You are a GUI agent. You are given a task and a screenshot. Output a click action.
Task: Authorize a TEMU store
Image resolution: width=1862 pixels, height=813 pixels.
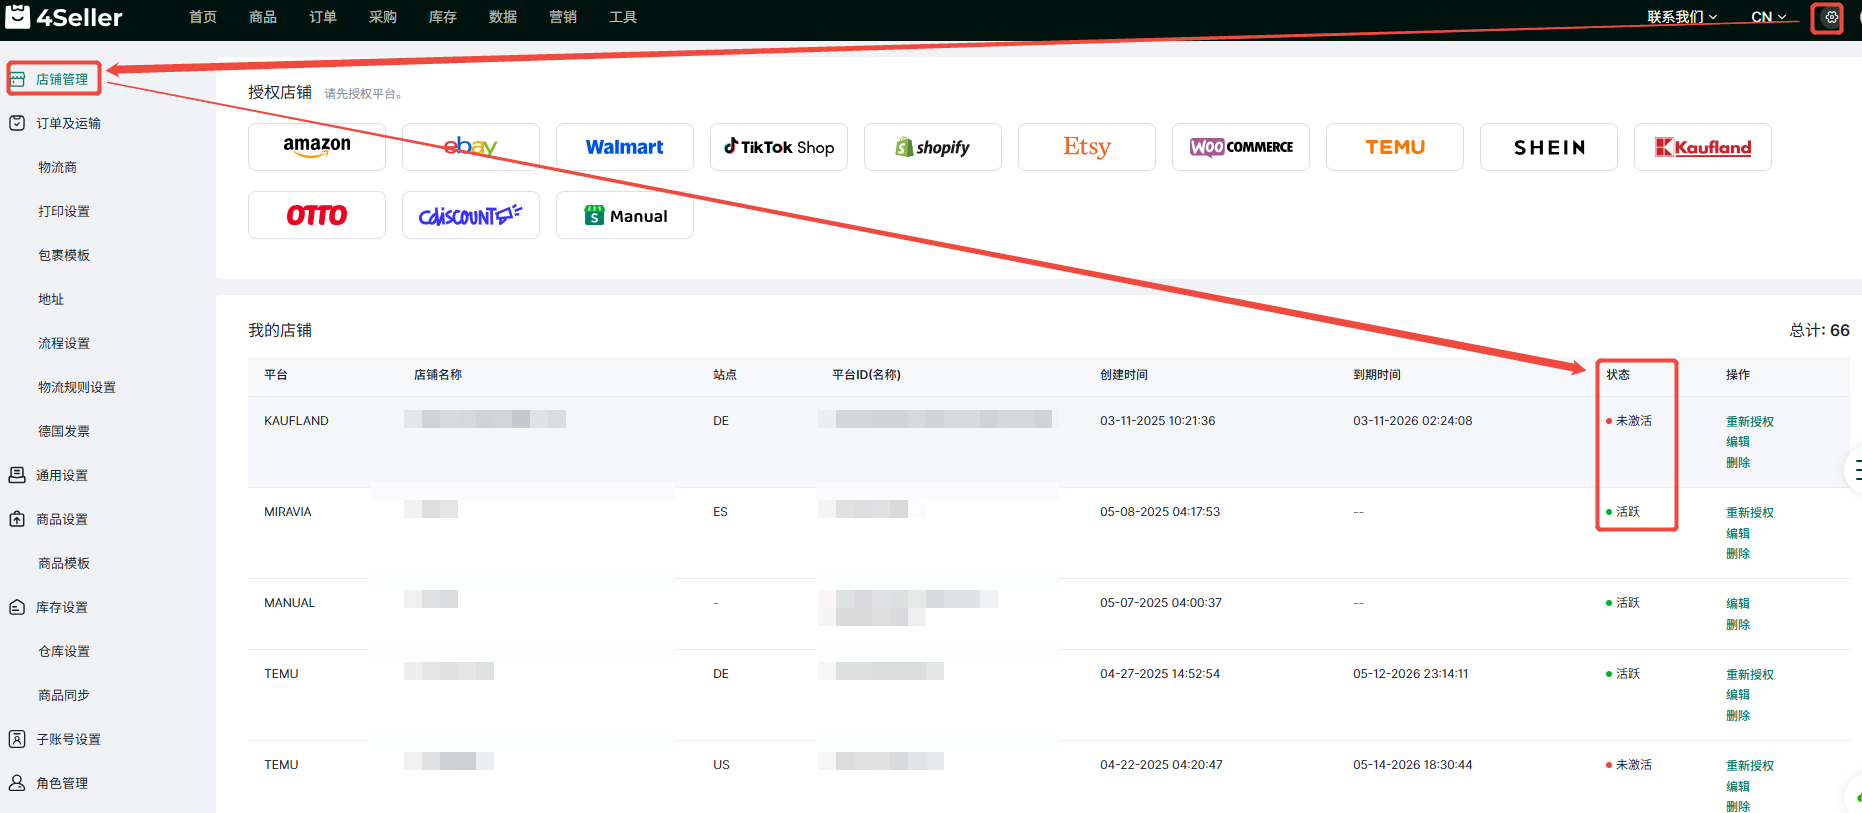[1395, 147]
